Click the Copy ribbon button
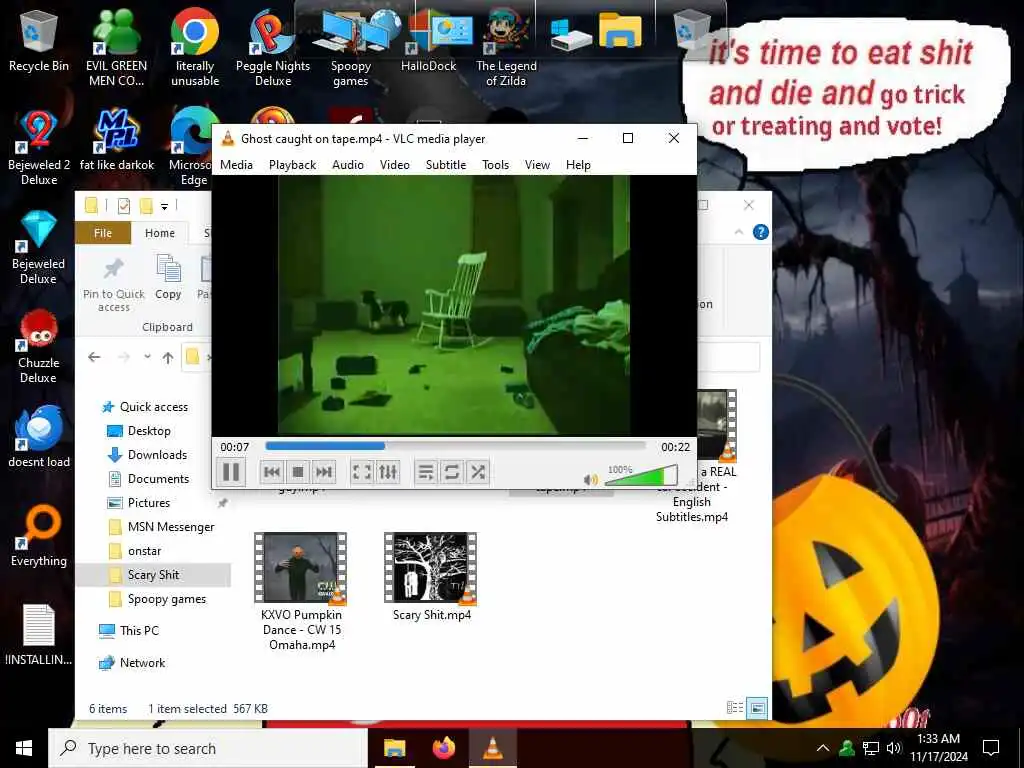This screenshot has width=1024, height=768. pos(168,278)
